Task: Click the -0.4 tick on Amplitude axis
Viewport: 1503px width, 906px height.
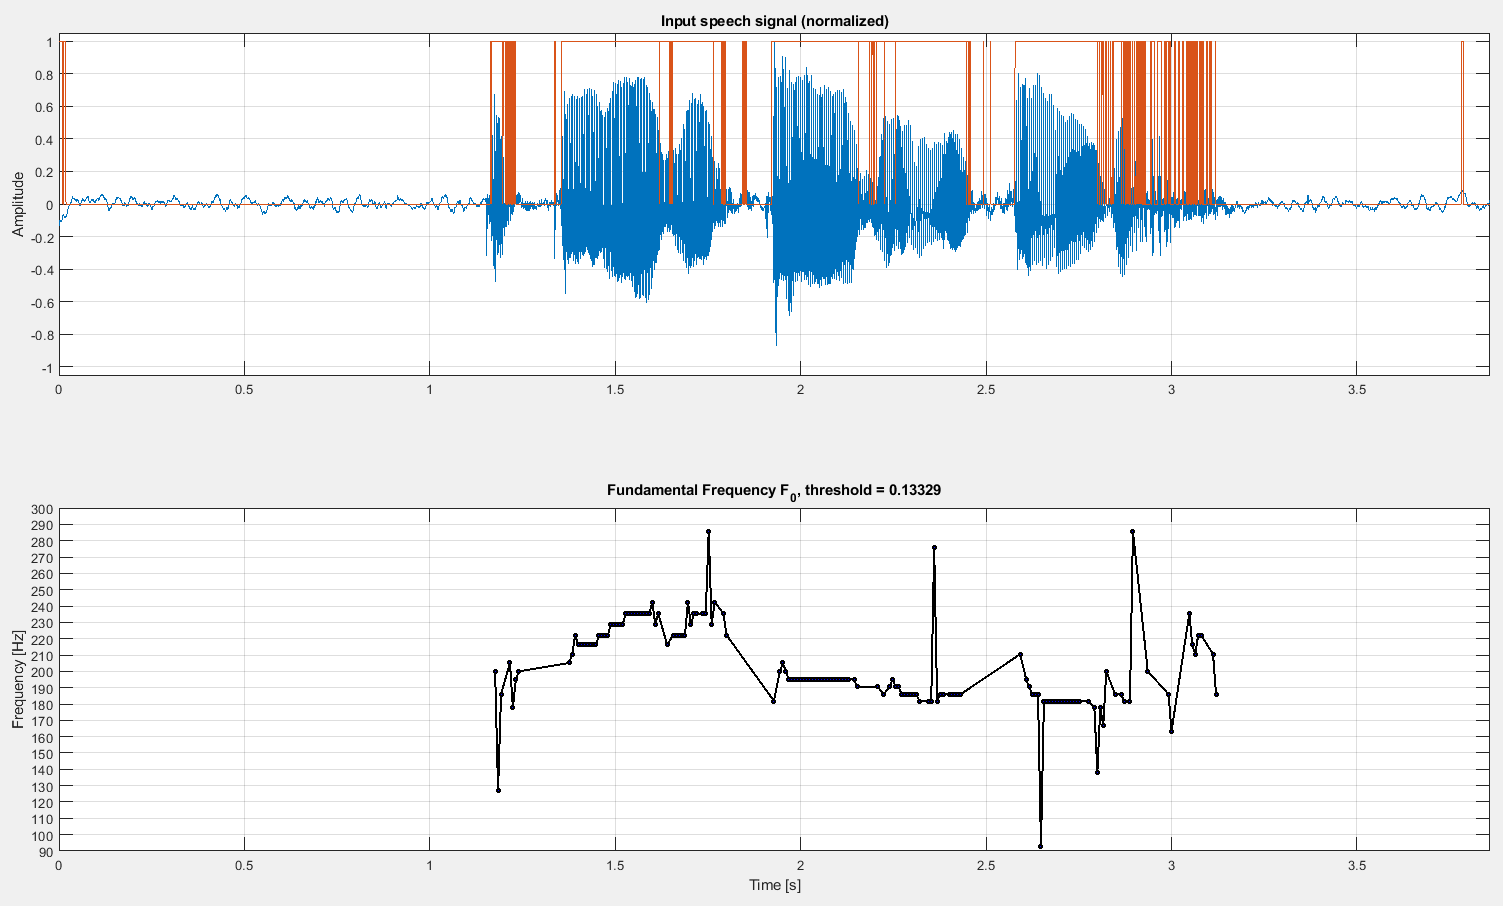Action: pyautogui.click(x=42, y=270)
